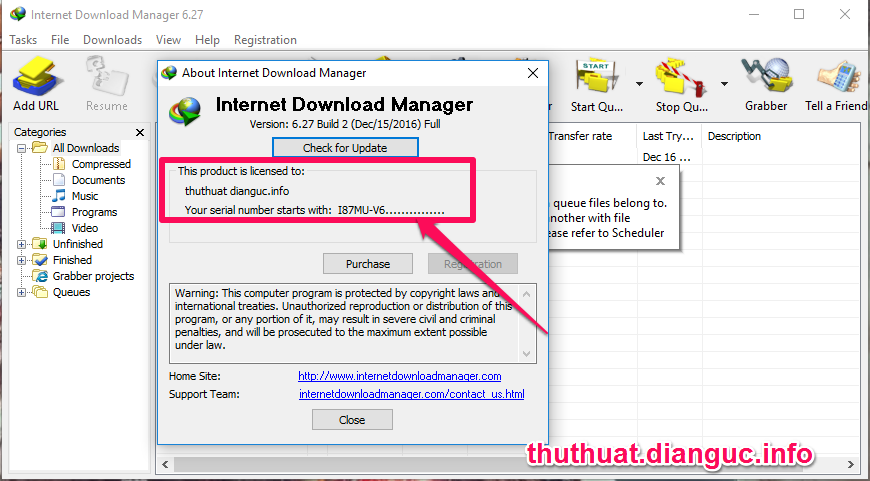Open the Stop Queue dropdown arrow

click(x=724, y=84)
